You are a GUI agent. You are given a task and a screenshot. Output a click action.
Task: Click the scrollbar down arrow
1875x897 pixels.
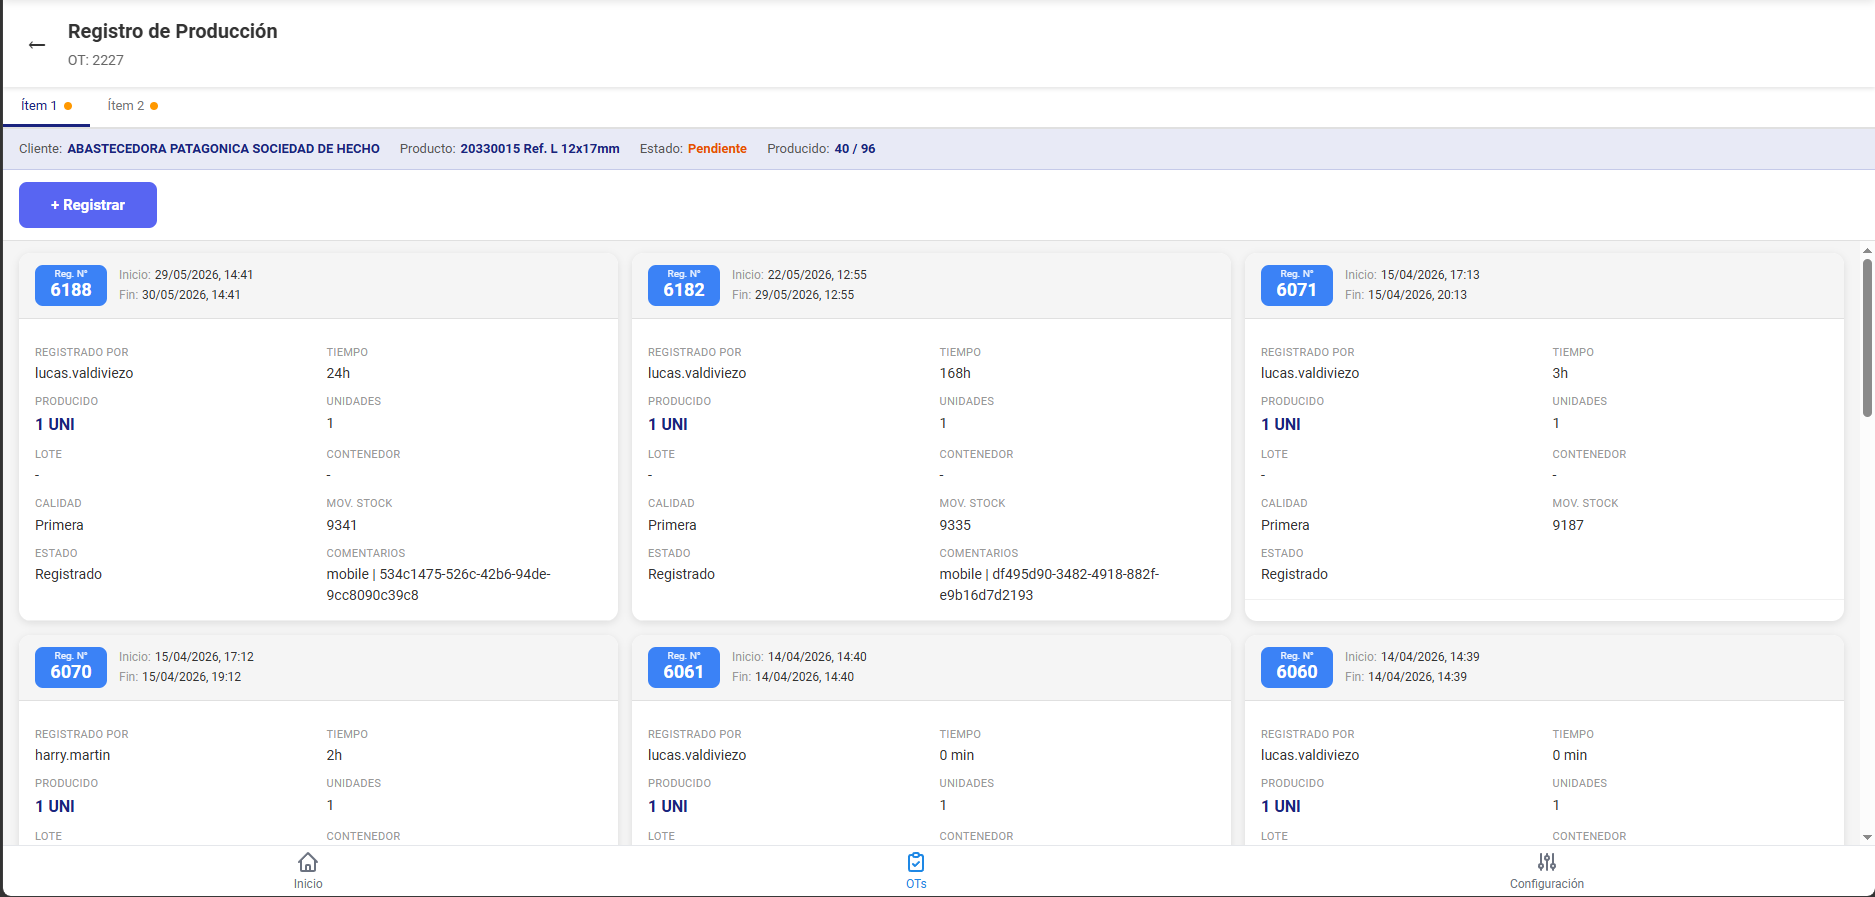1867,837
